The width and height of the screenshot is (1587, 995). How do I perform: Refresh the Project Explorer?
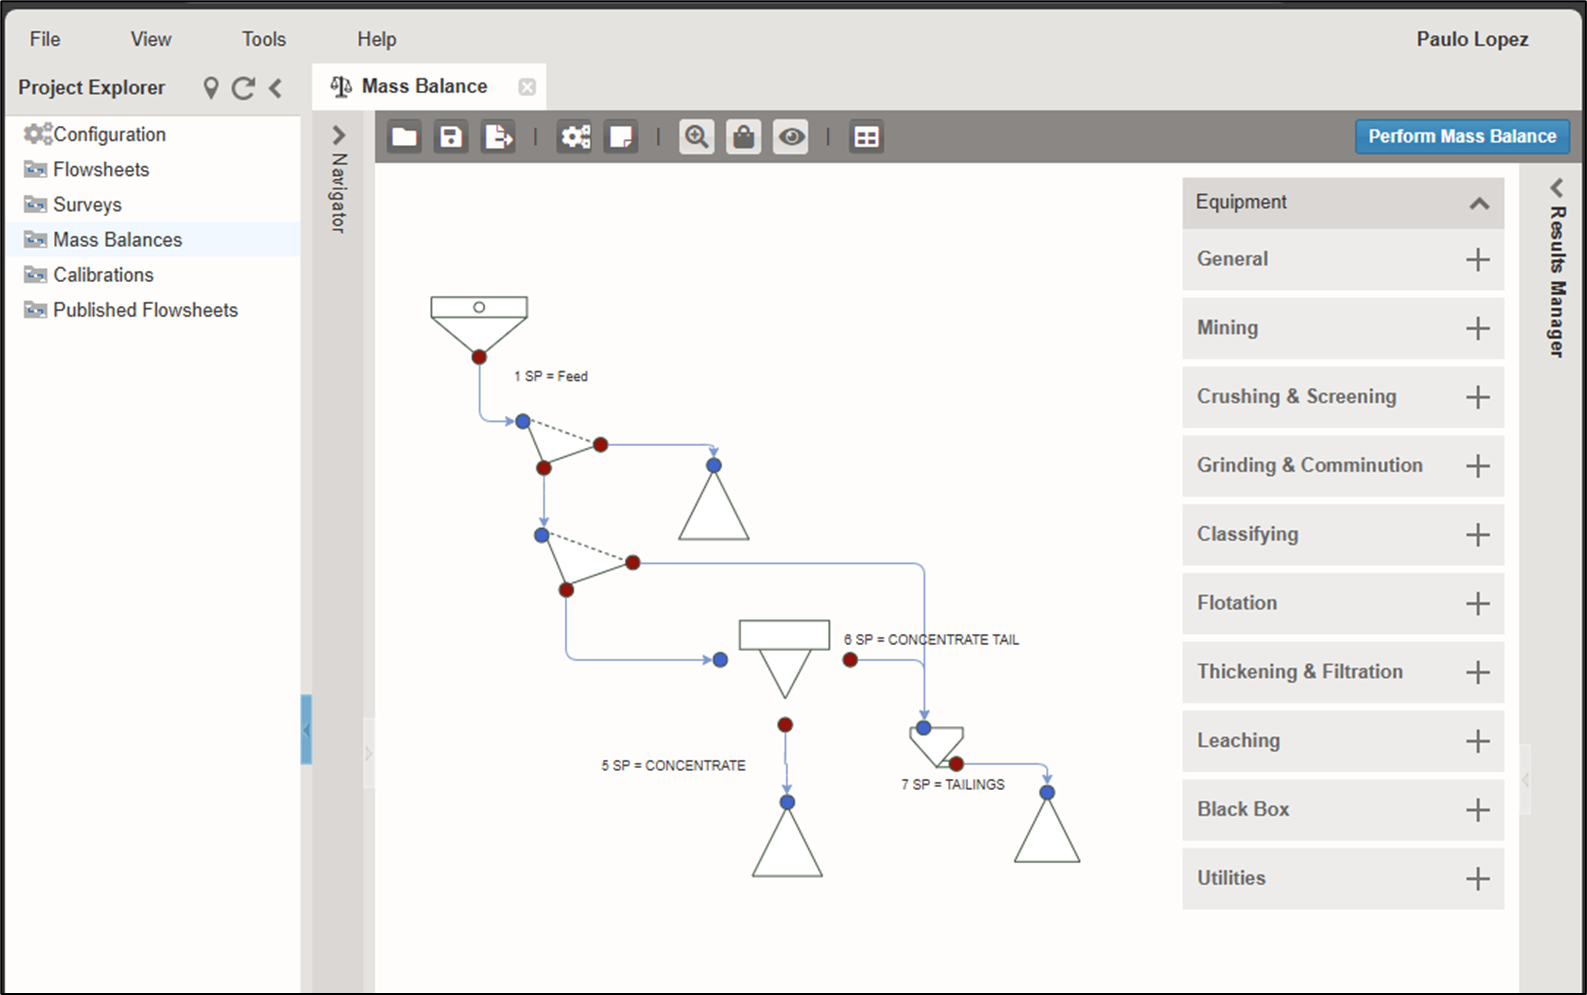[243, 88]
